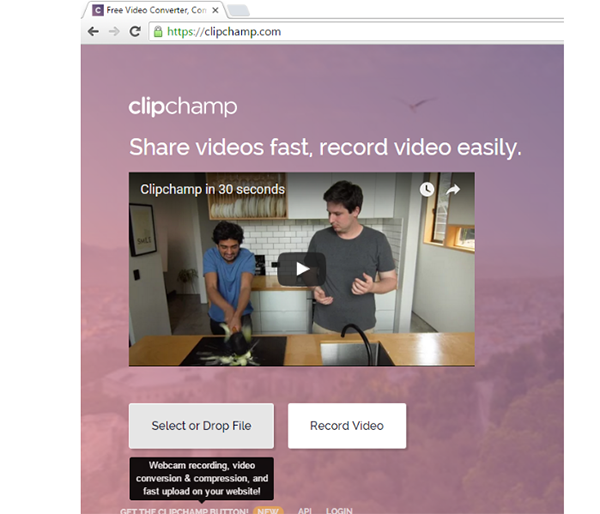
Task: Close the Free Video Converter tab
Action: click(216, 10)
